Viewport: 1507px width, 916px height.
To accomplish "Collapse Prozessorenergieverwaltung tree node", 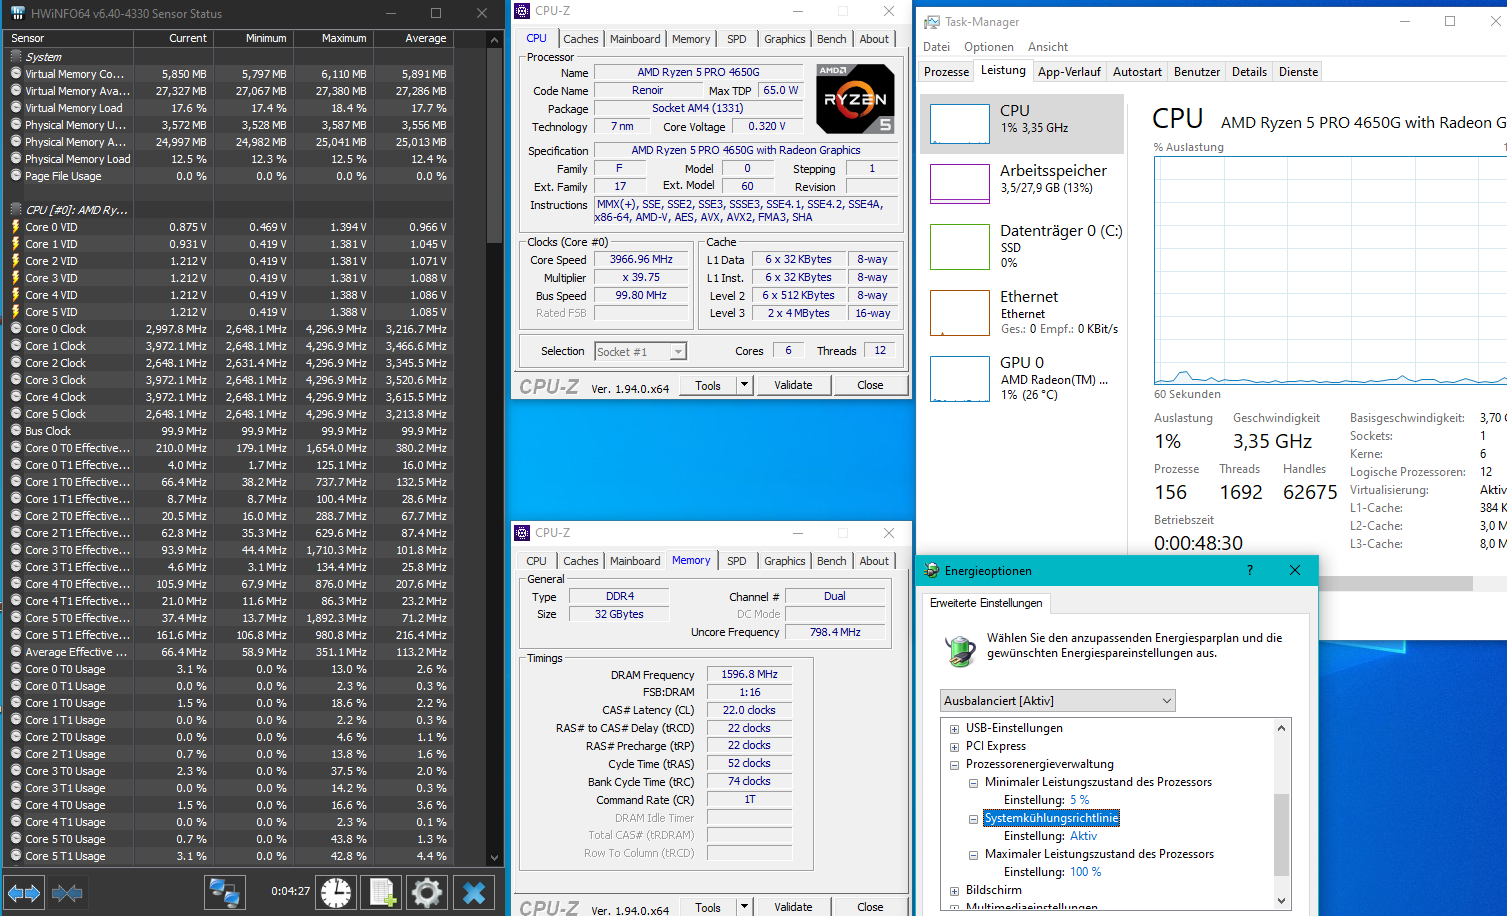I will coord(954,765).
